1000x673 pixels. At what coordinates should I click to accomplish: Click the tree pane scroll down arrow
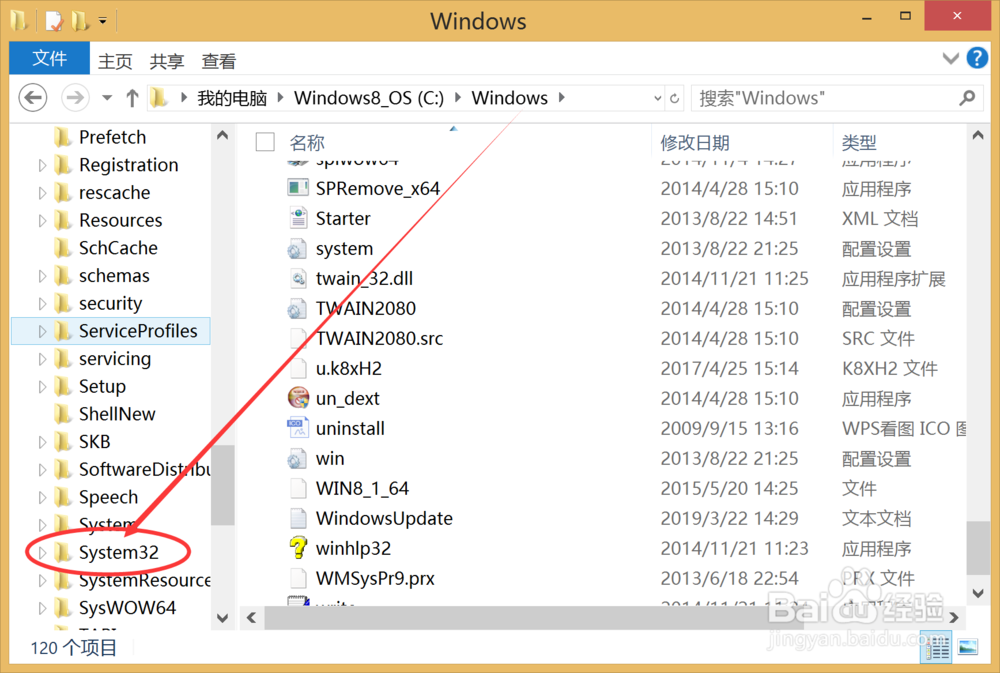(x=223, y=618)
